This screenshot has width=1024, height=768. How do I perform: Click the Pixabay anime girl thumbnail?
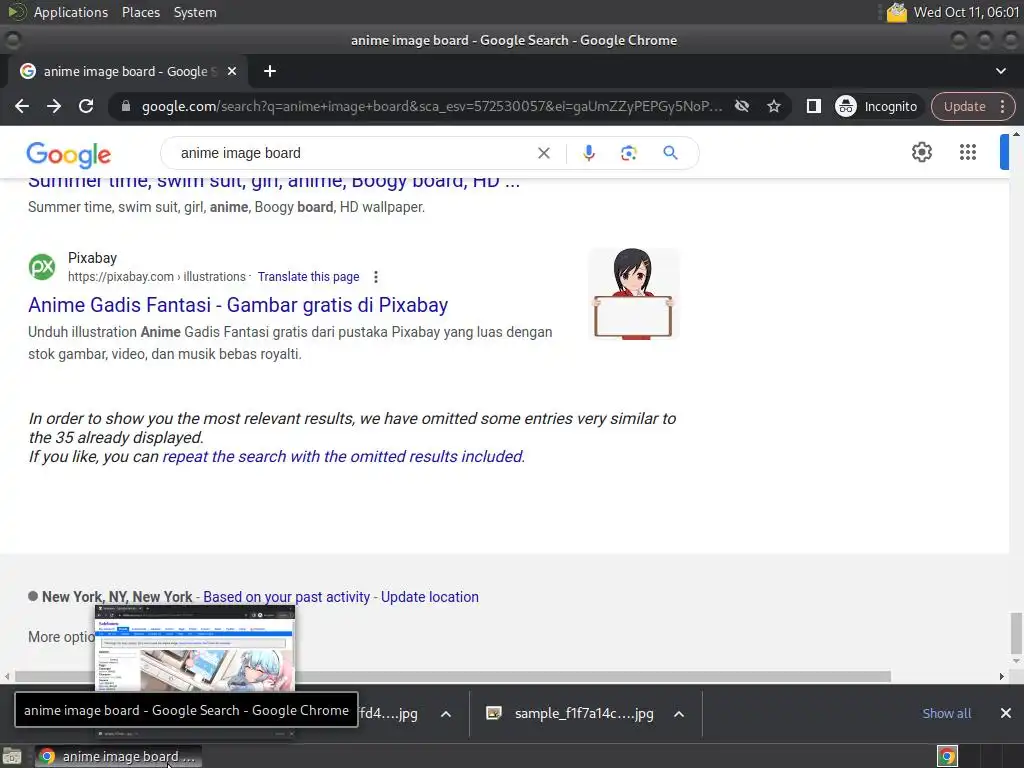(x=633, y=294)
